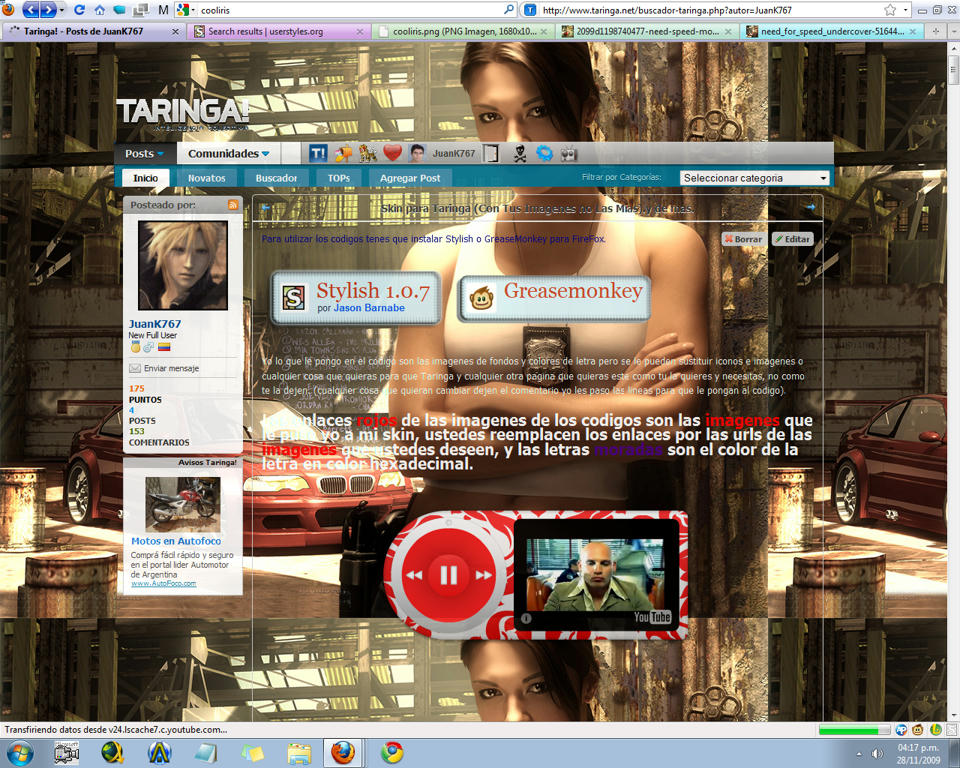This screenshot has width=960, height=768.
Task: Click the skull and crossbones icon
Action: coord(520,153)
